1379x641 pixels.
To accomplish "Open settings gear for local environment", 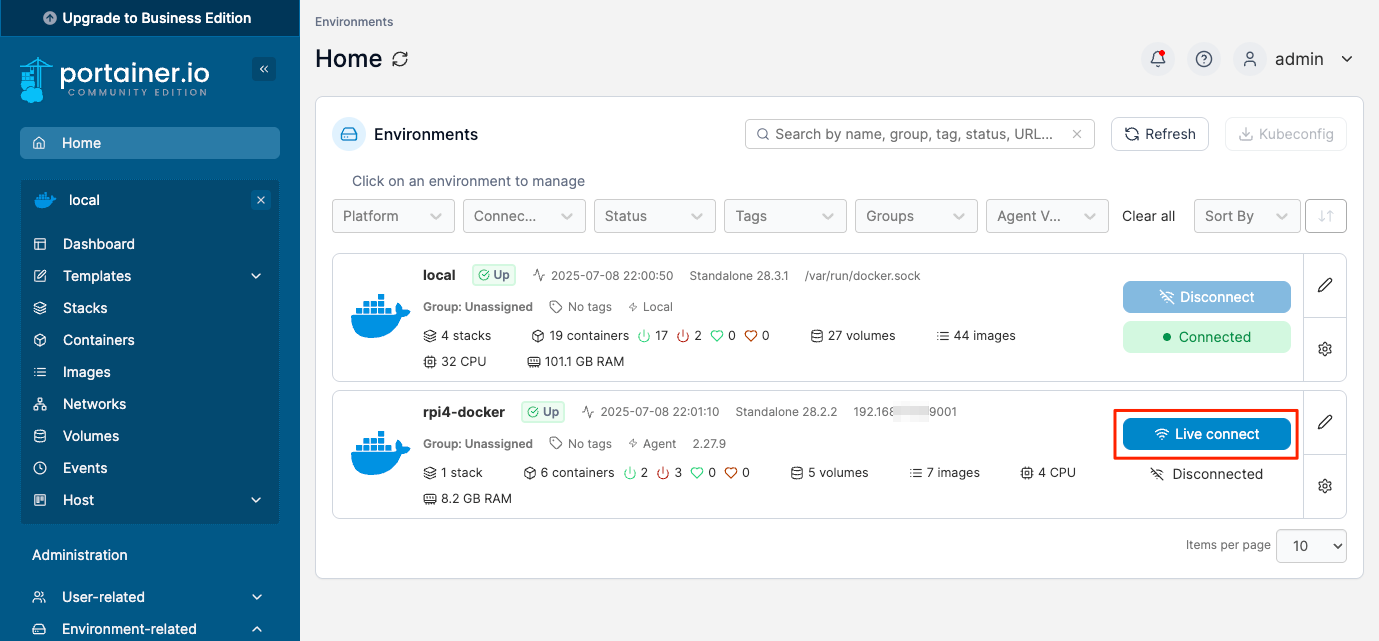I will 1325,349.
